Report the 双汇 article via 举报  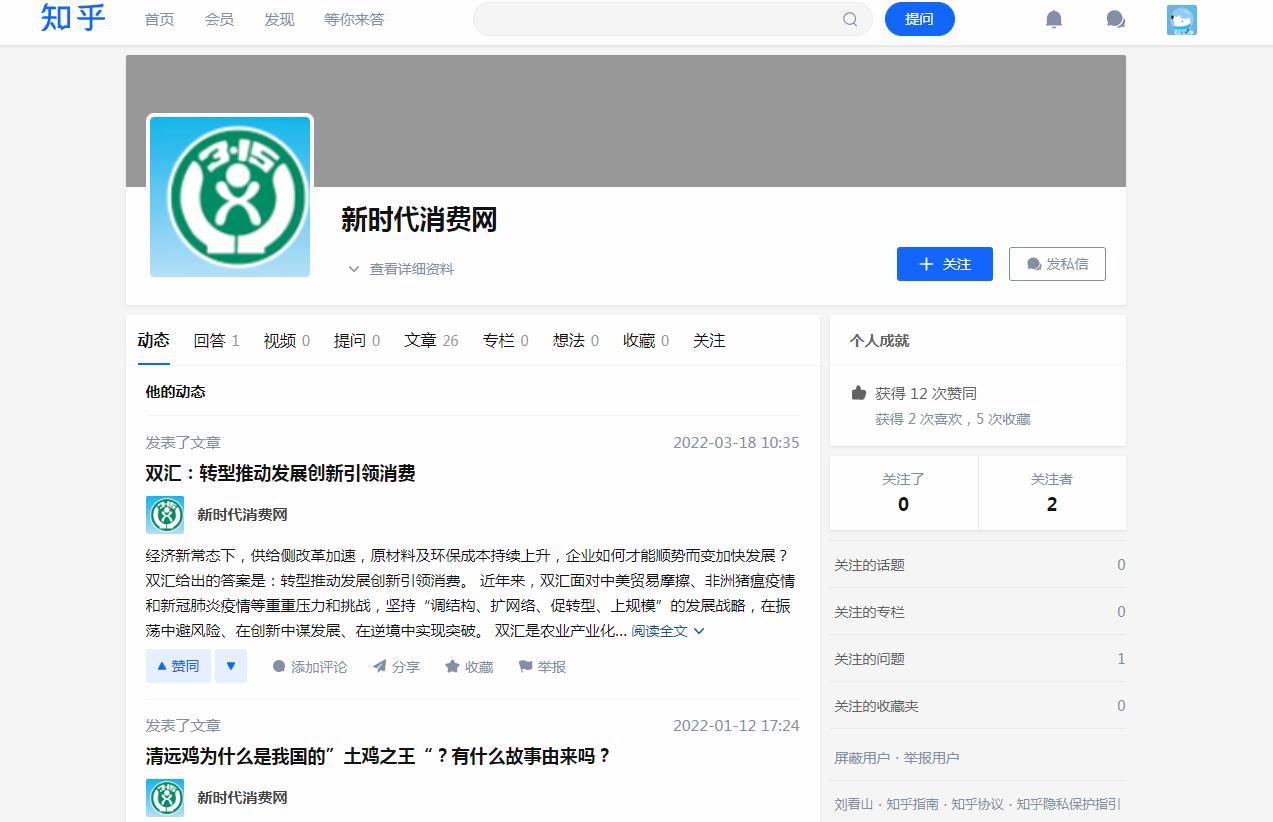coord(542,667)
